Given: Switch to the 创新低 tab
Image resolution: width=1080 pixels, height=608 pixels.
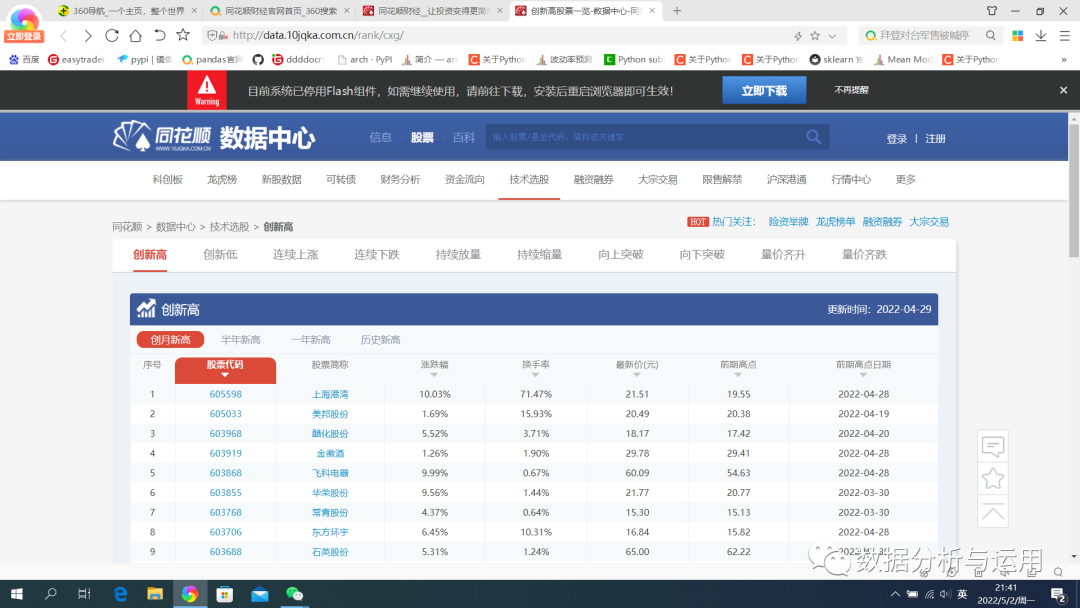Looking at the screenshot, I should point(220,255).
